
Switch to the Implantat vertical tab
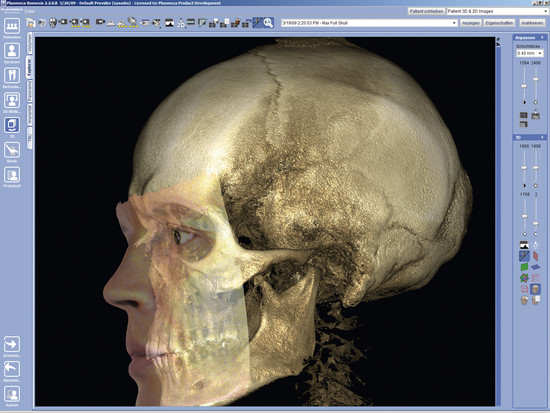click(x=30, y=115)
